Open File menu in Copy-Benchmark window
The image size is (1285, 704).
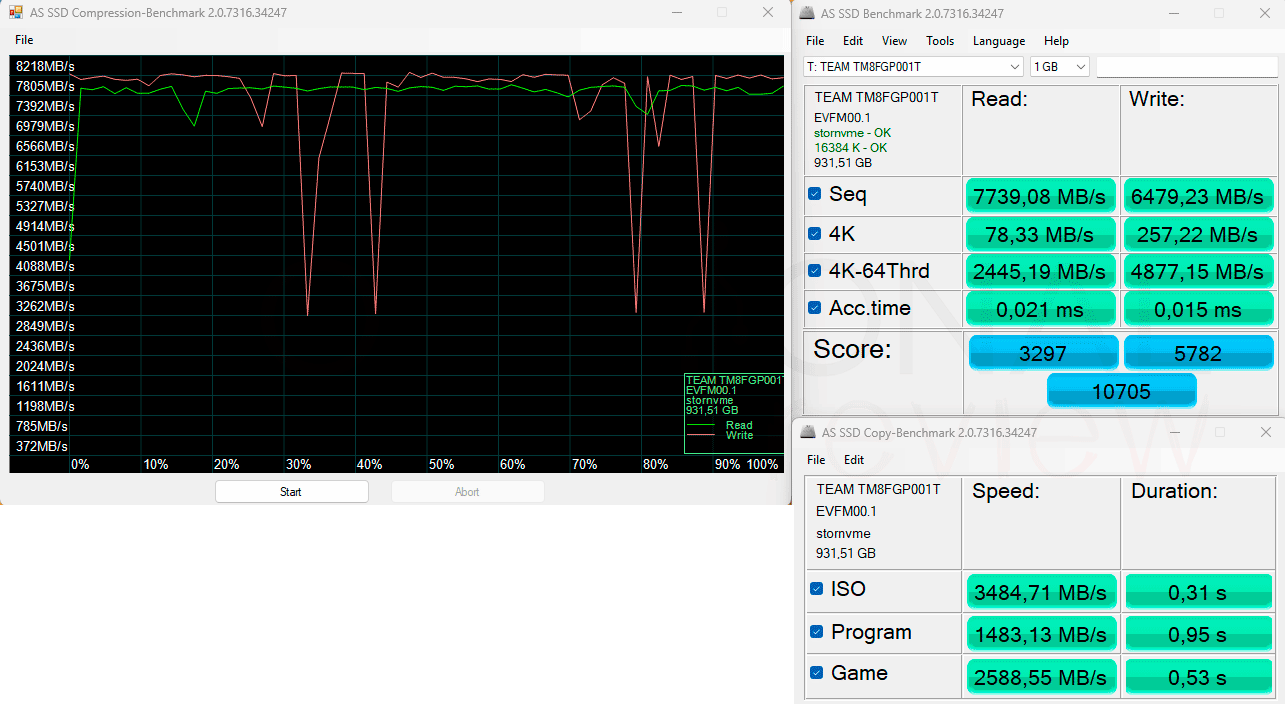[x=816, y=460]
